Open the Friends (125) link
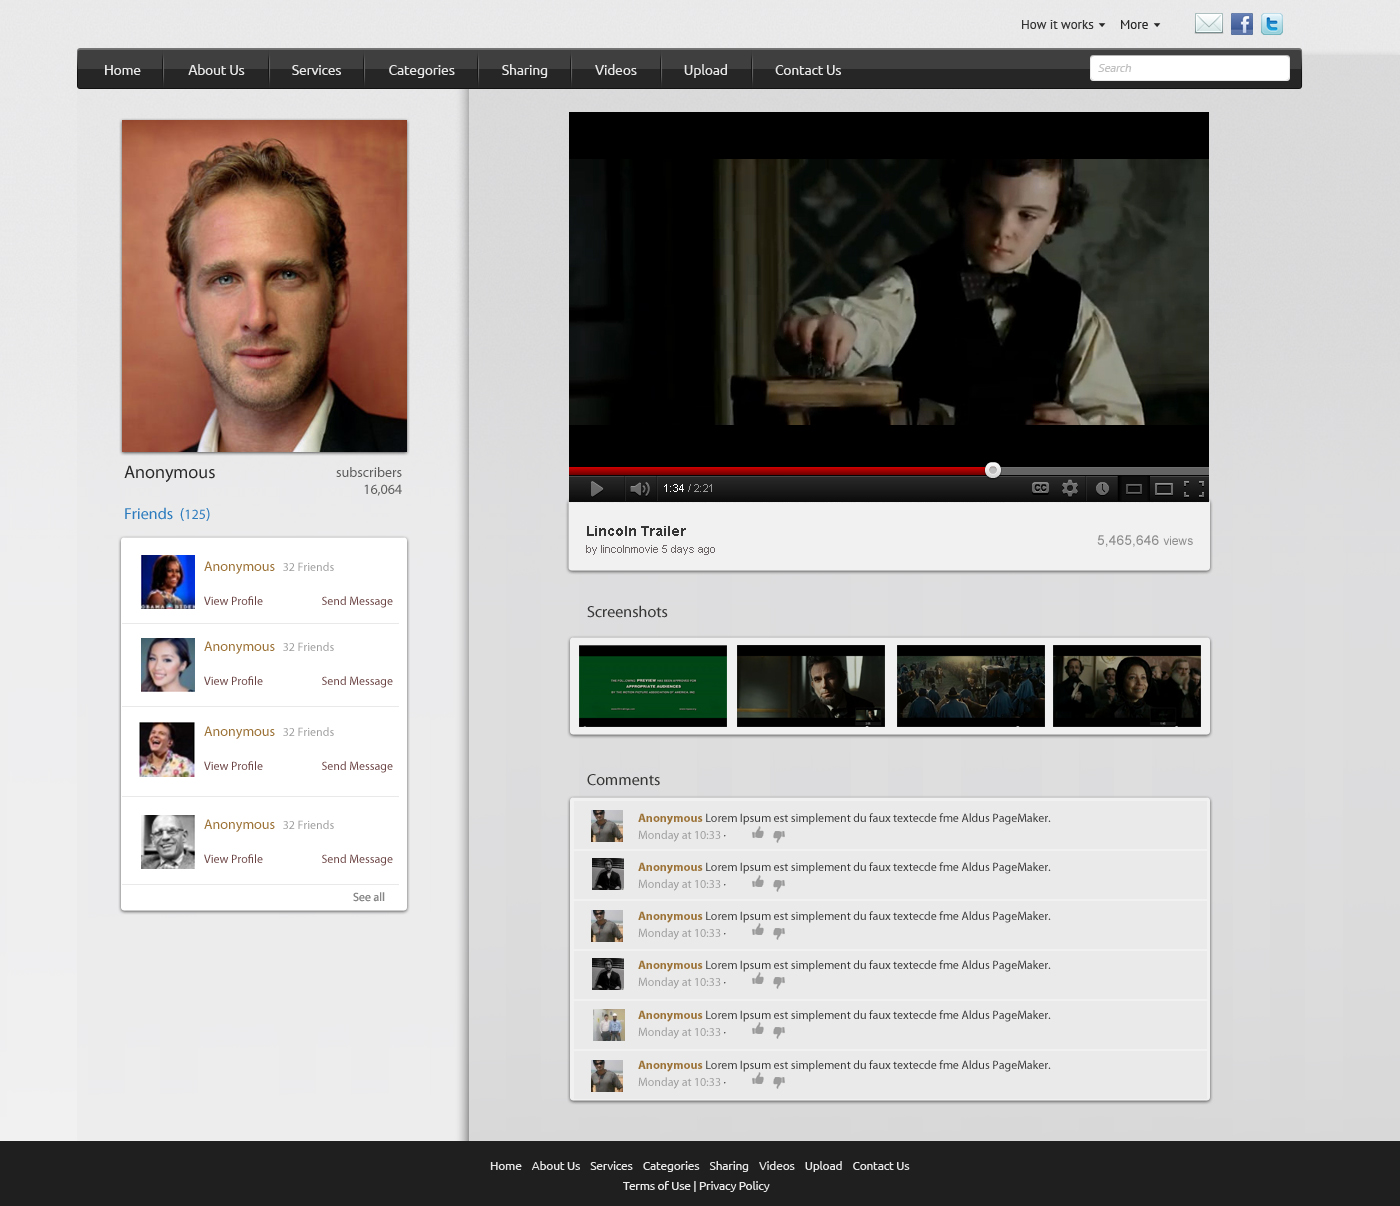1400x1206 pixels. click(167, 514)
